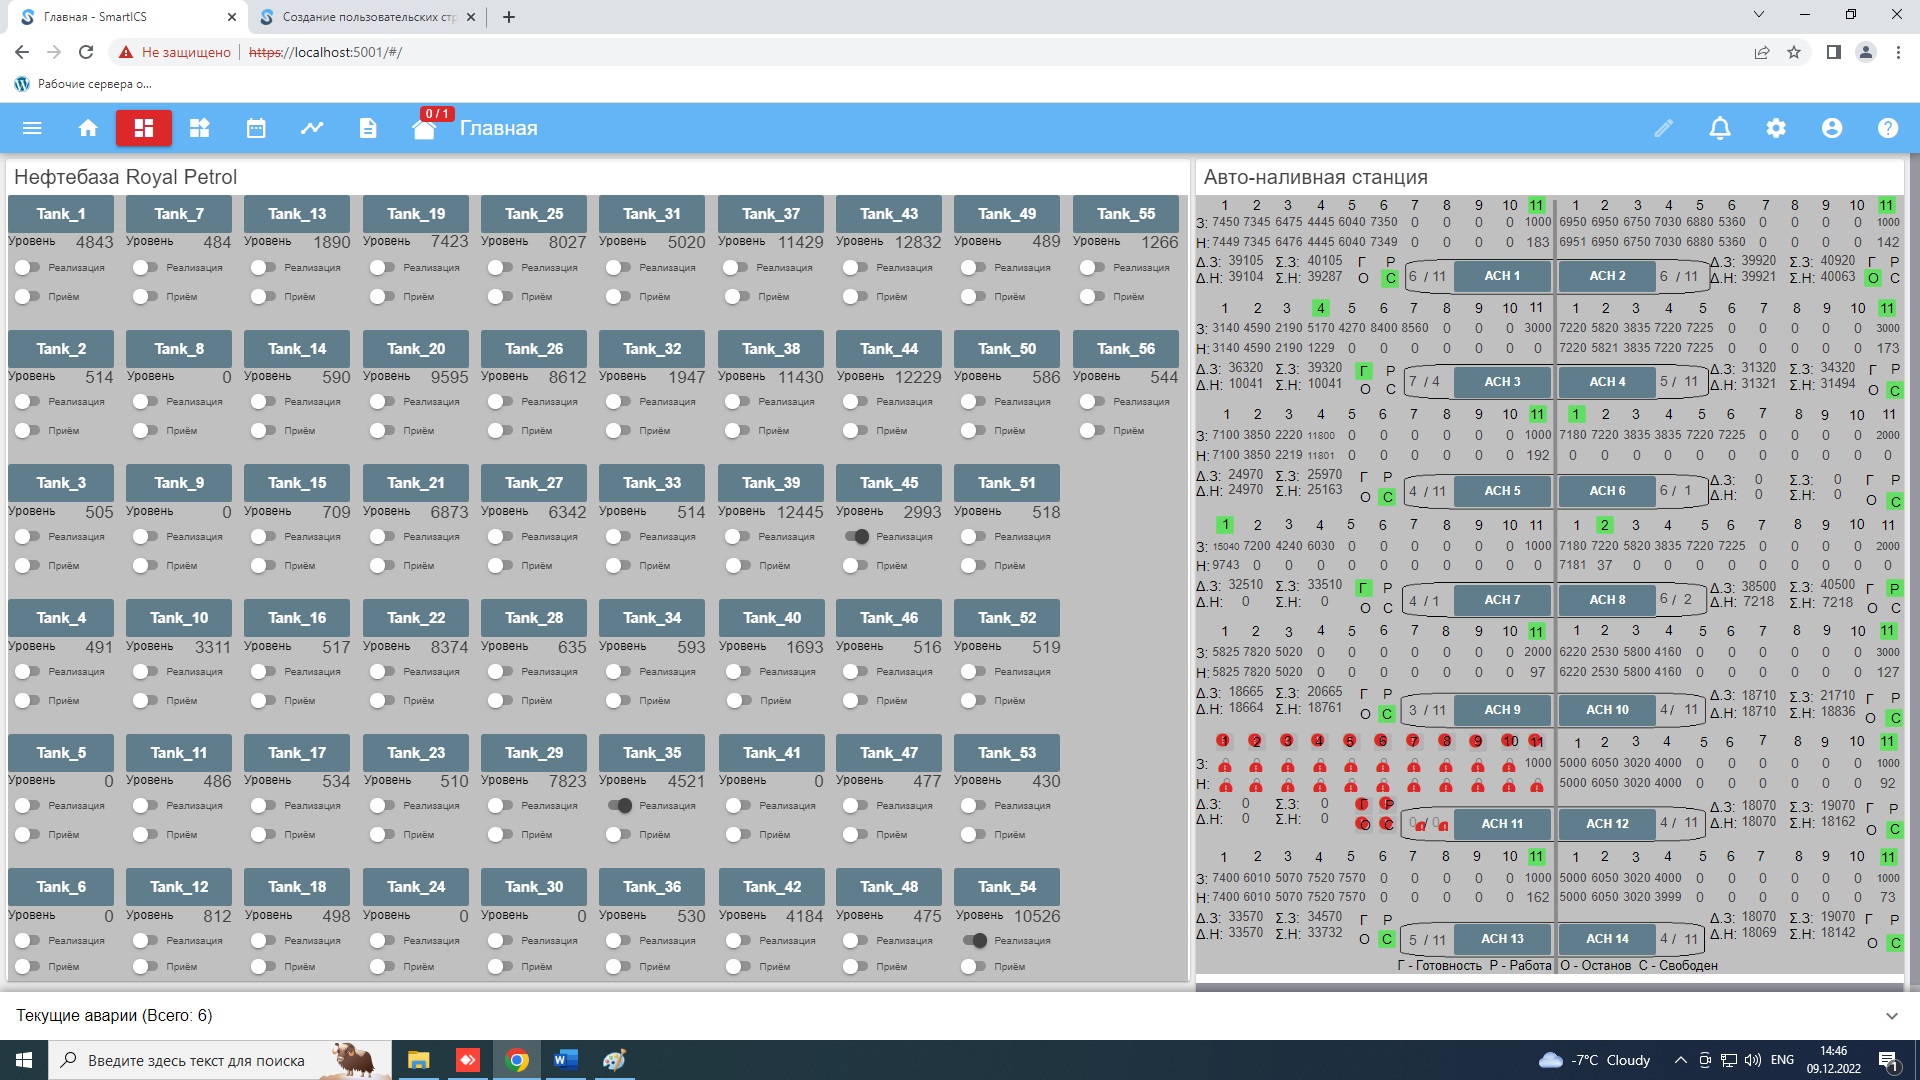Open Chrome tab search dropdown arrow
1920x1080 pixels.
click(1759, 15)
